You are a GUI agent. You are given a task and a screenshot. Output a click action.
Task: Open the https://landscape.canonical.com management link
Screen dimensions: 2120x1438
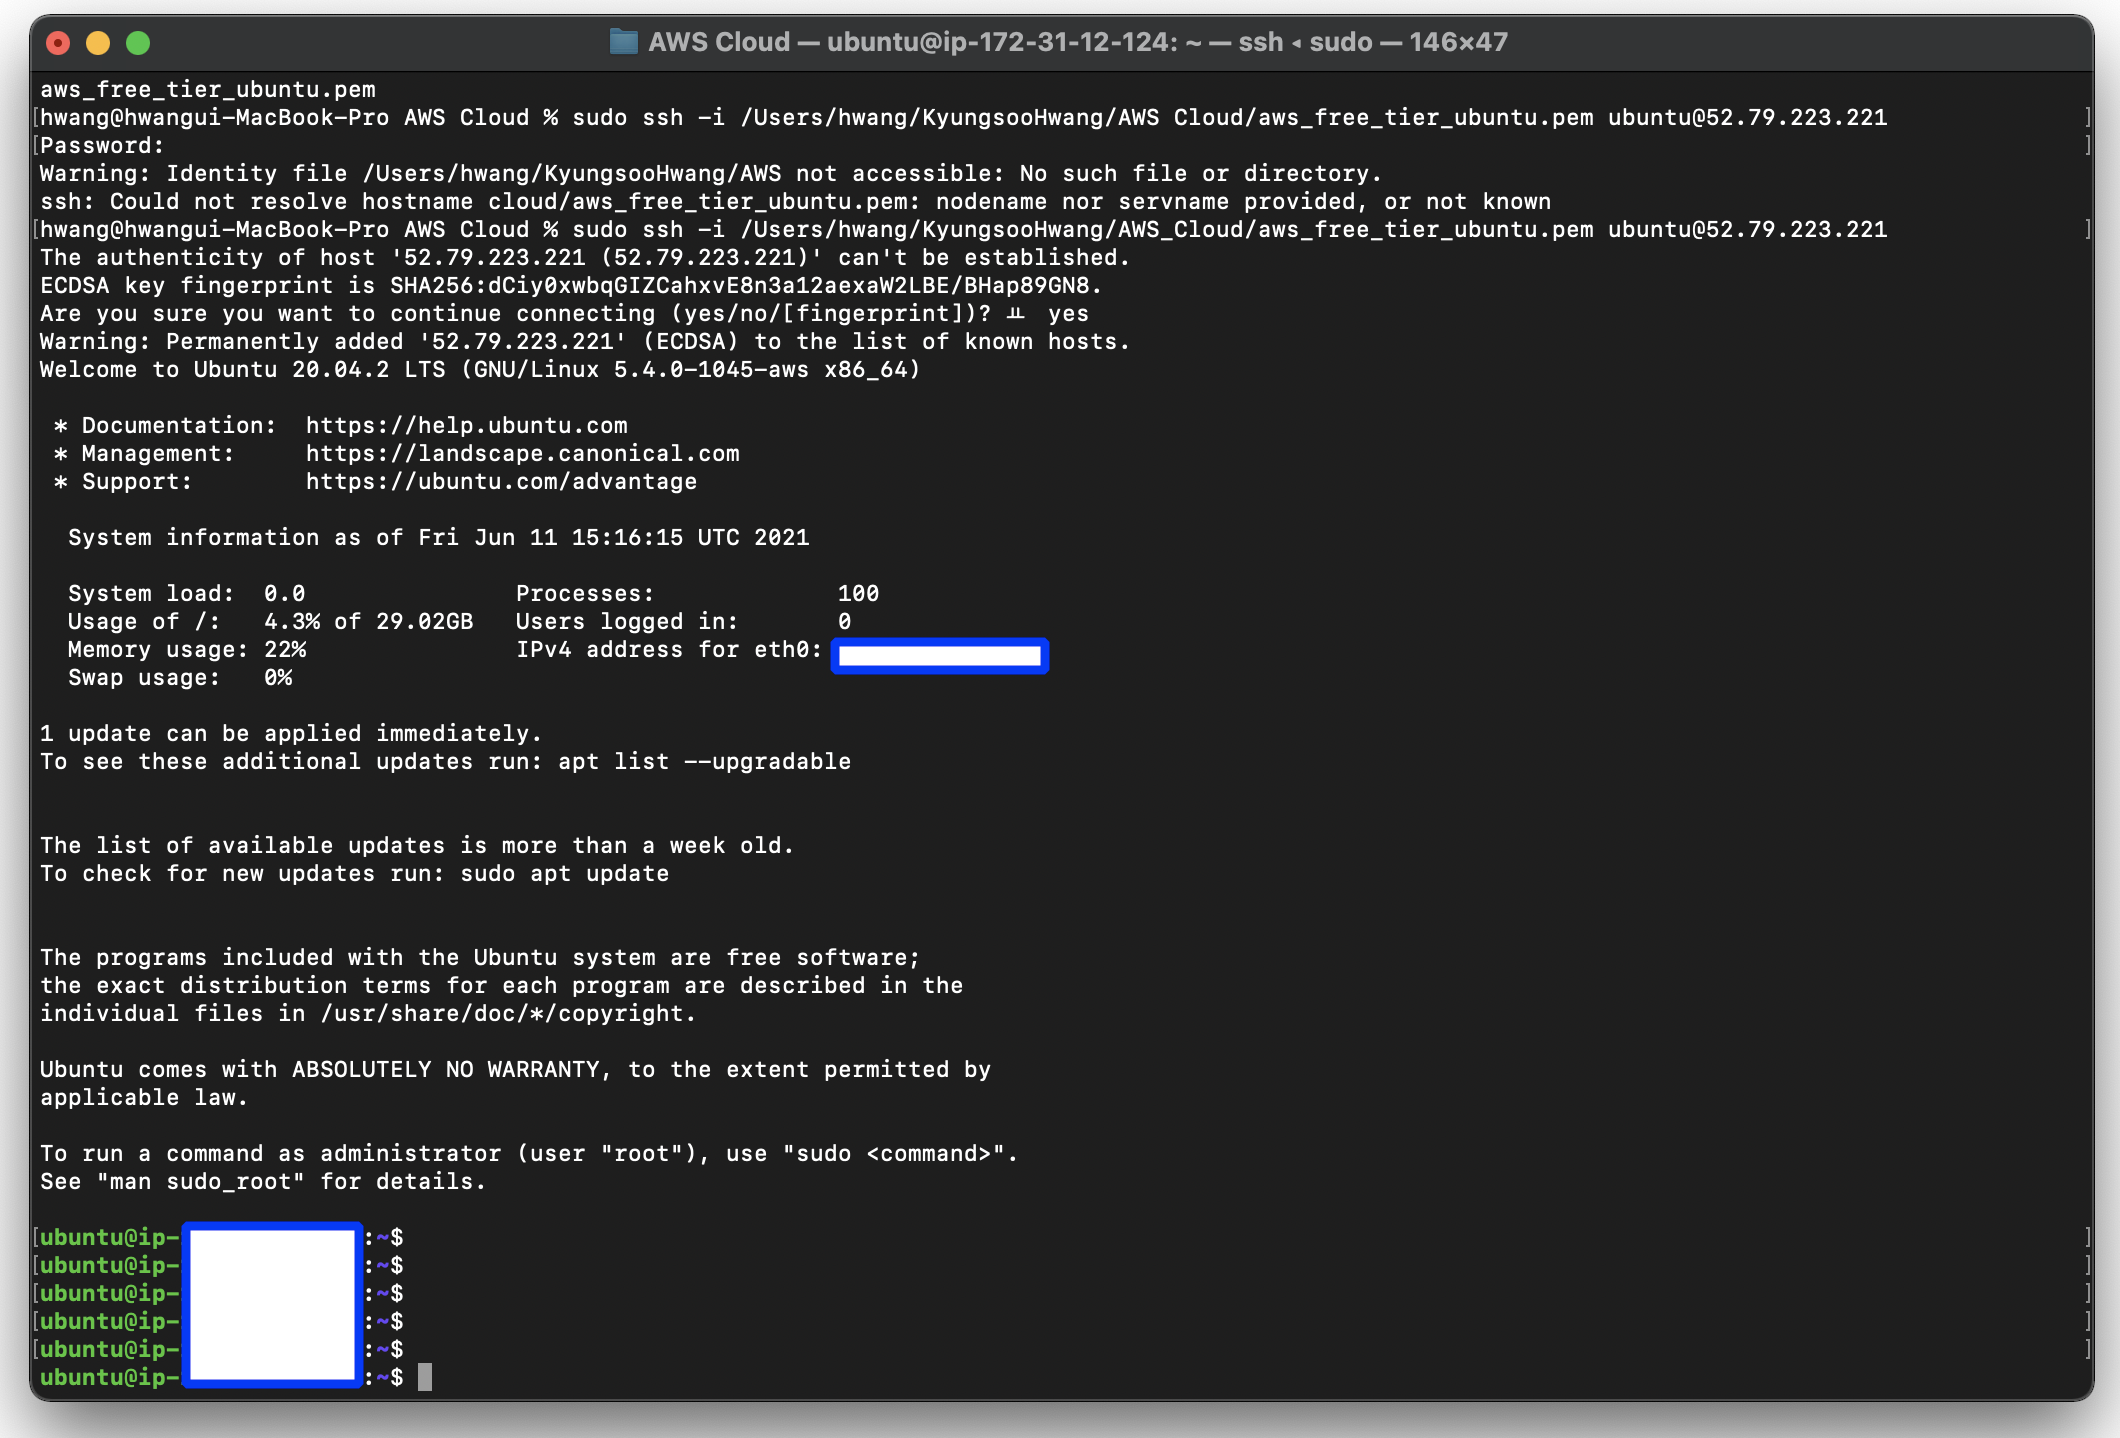(x=522, y=454)
